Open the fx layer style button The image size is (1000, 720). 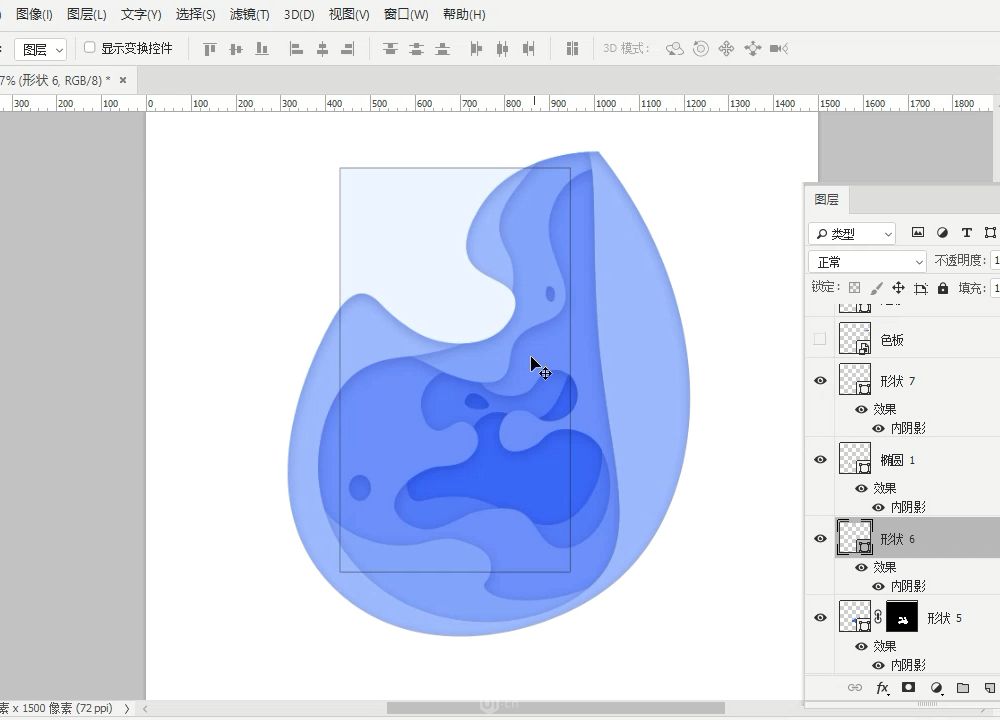coord(883,687)
